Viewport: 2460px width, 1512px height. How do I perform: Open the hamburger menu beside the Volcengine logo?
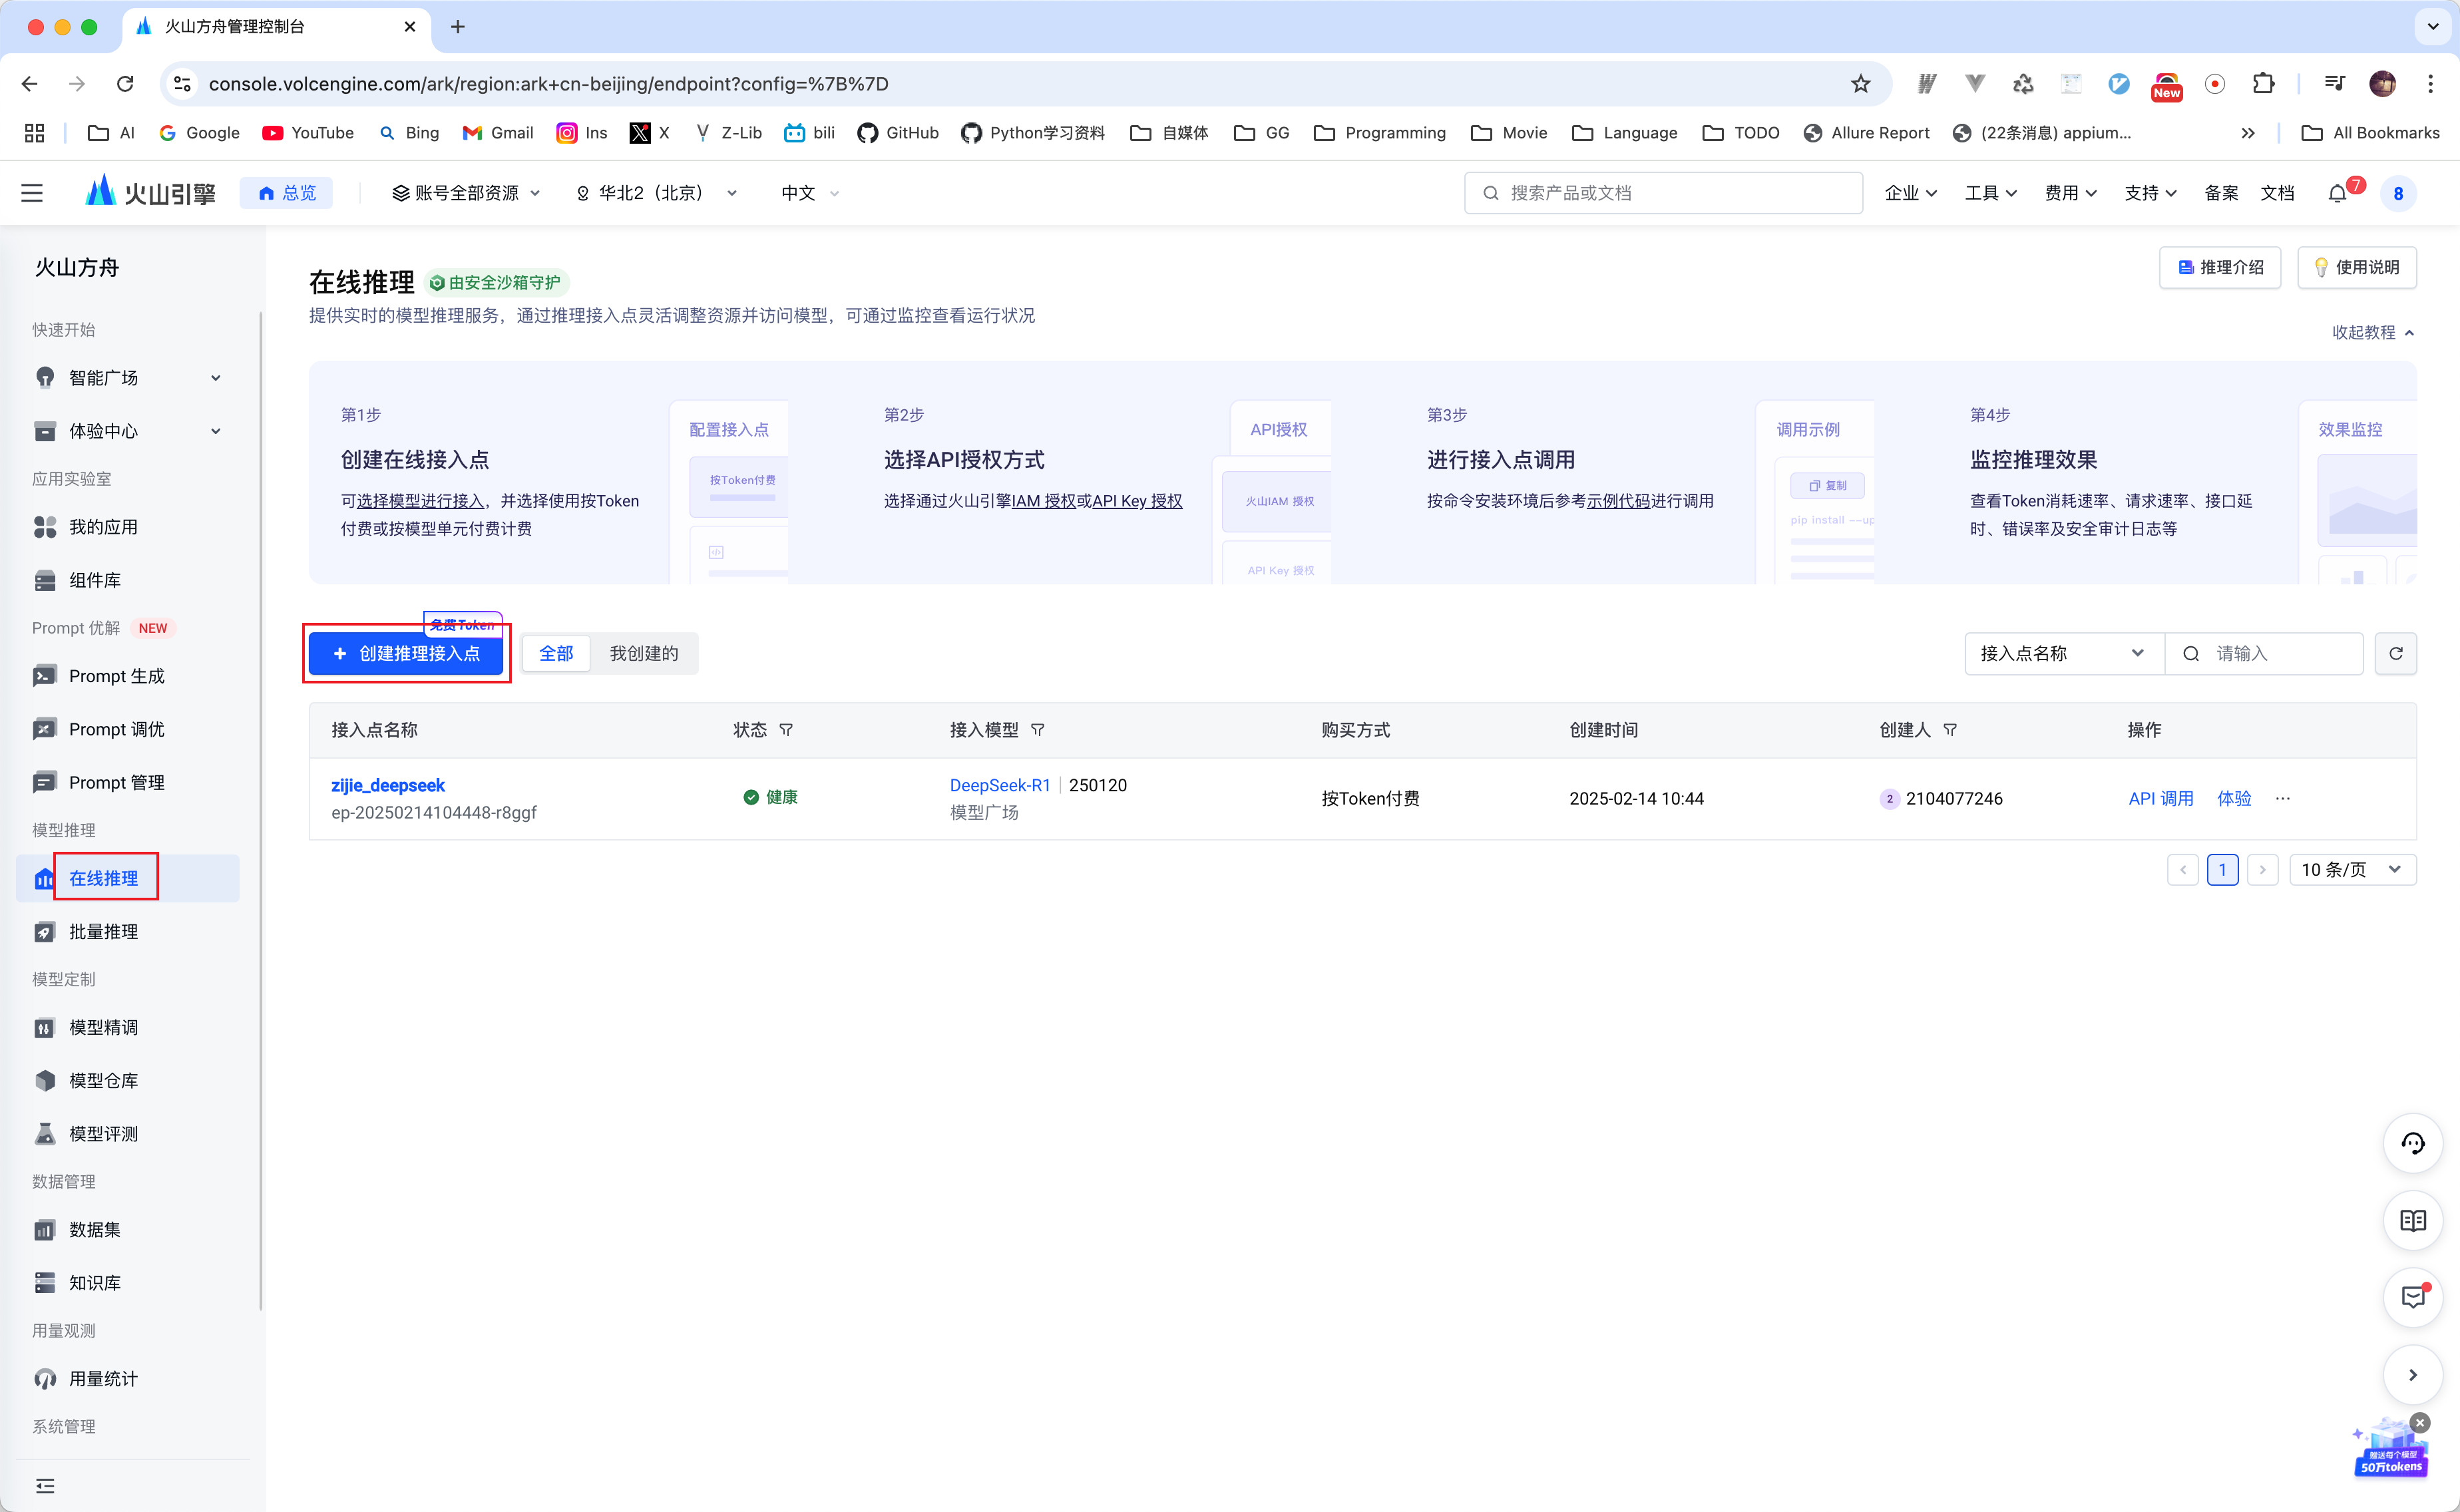32,193
